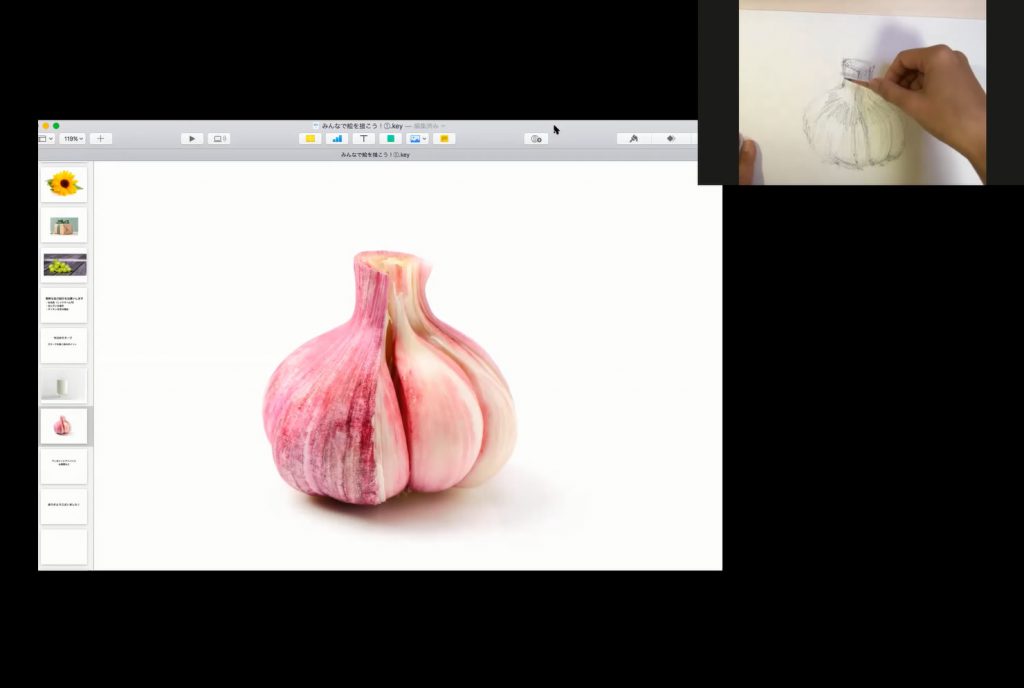Select the sunflower slide thumbnail

pyautogui.click(x=65, y=184)
